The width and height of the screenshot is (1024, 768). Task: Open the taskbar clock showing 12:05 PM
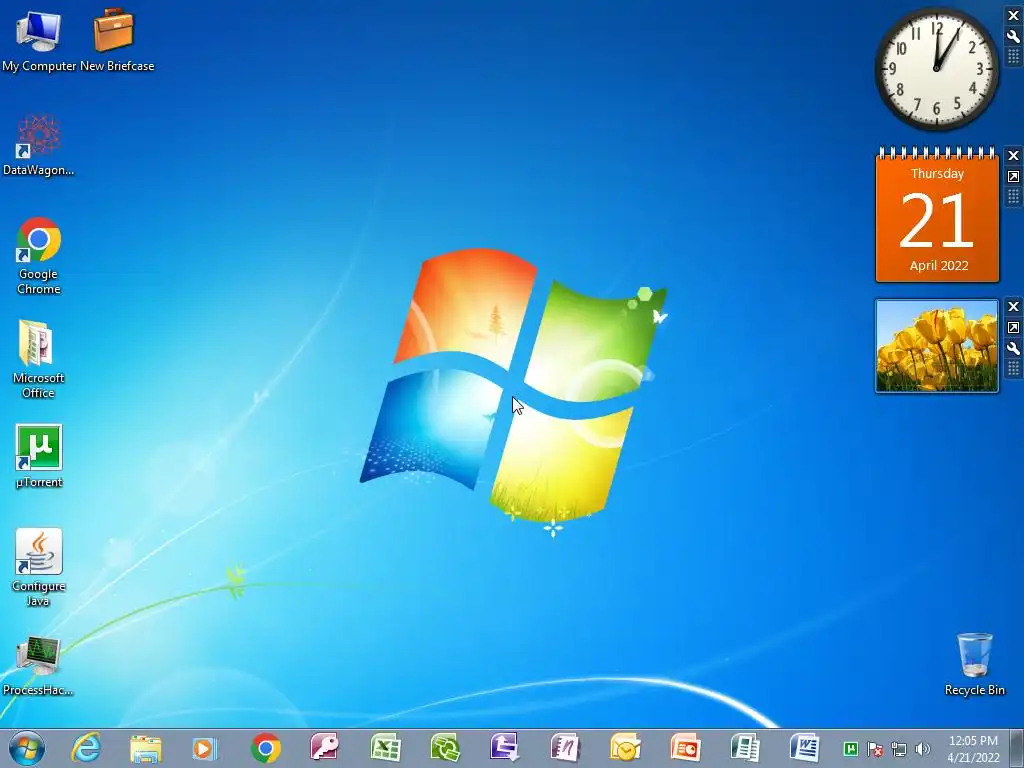coord(973,749)
